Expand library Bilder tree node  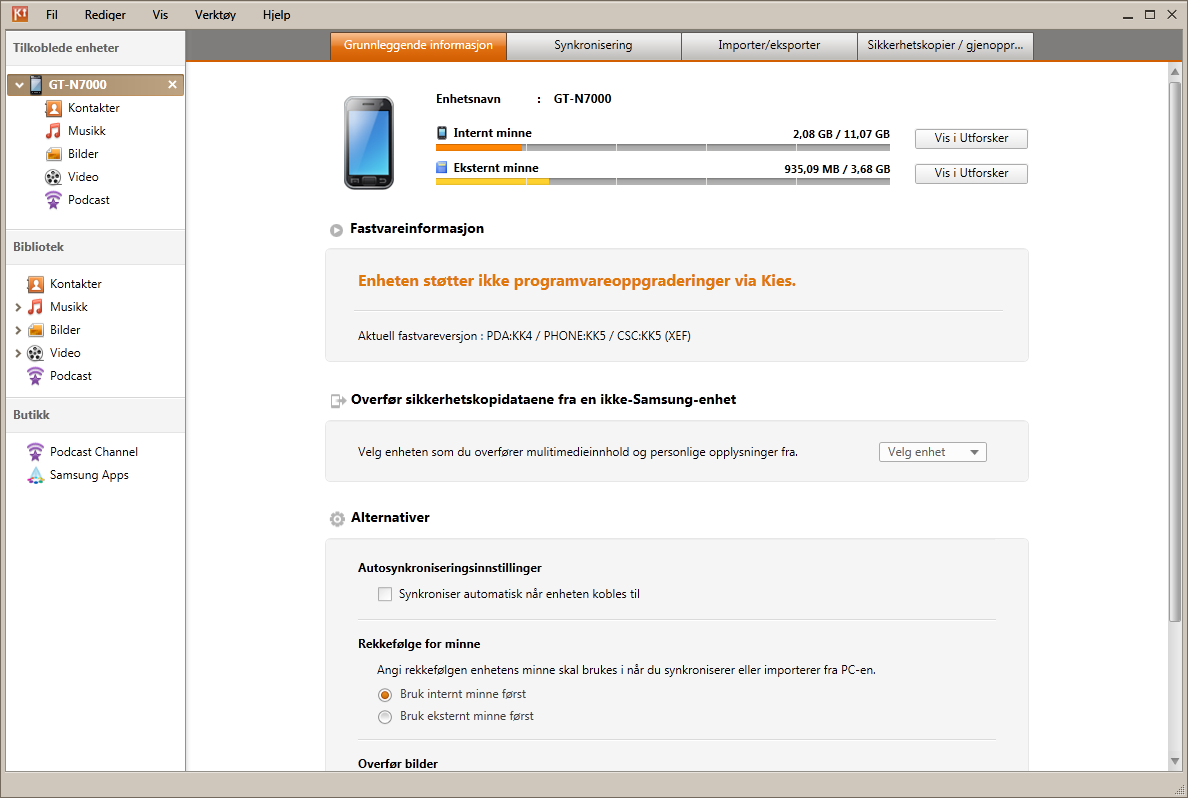(x=18, y=330)
